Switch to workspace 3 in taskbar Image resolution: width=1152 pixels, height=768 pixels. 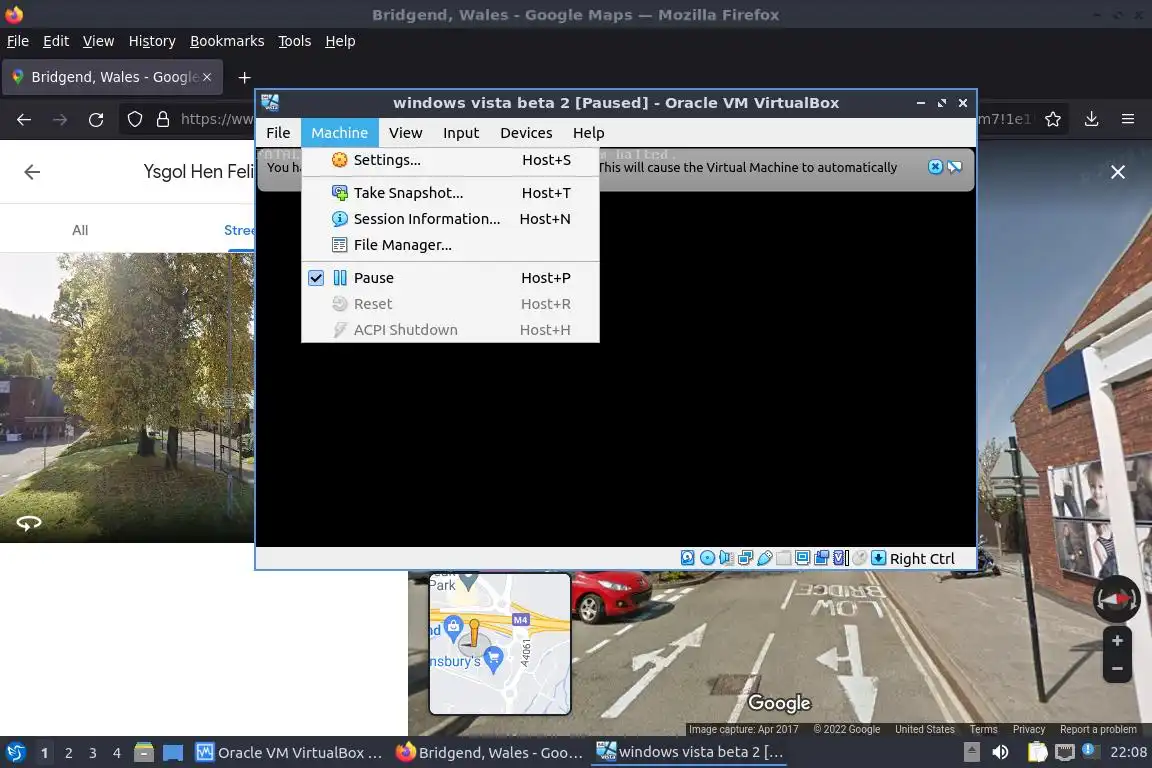pyautogui.click(x=93, y=753)
